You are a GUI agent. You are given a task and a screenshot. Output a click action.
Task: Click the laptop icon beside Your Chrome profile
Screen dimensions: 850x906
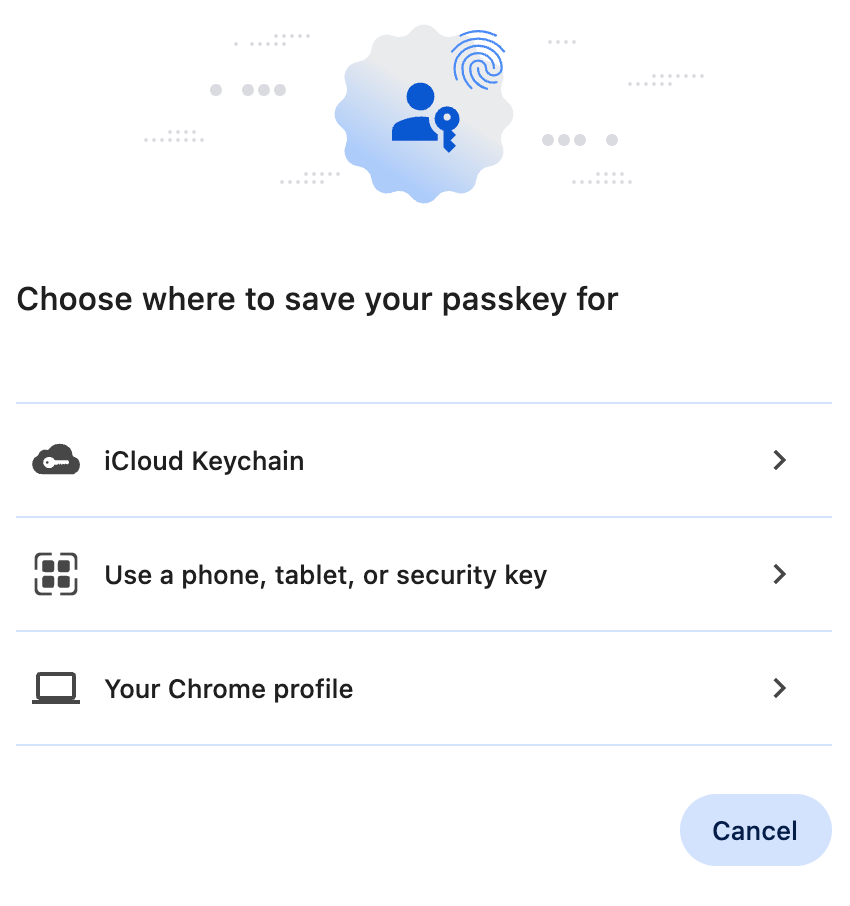pyautogui.click(x=56, y=688)
